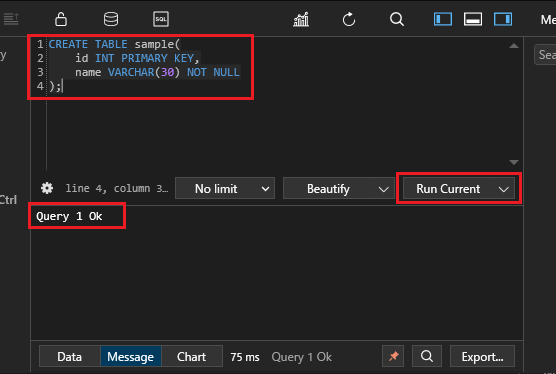Click the 'CREATE TABLE sample(' code line

click(x=114, y=44)
